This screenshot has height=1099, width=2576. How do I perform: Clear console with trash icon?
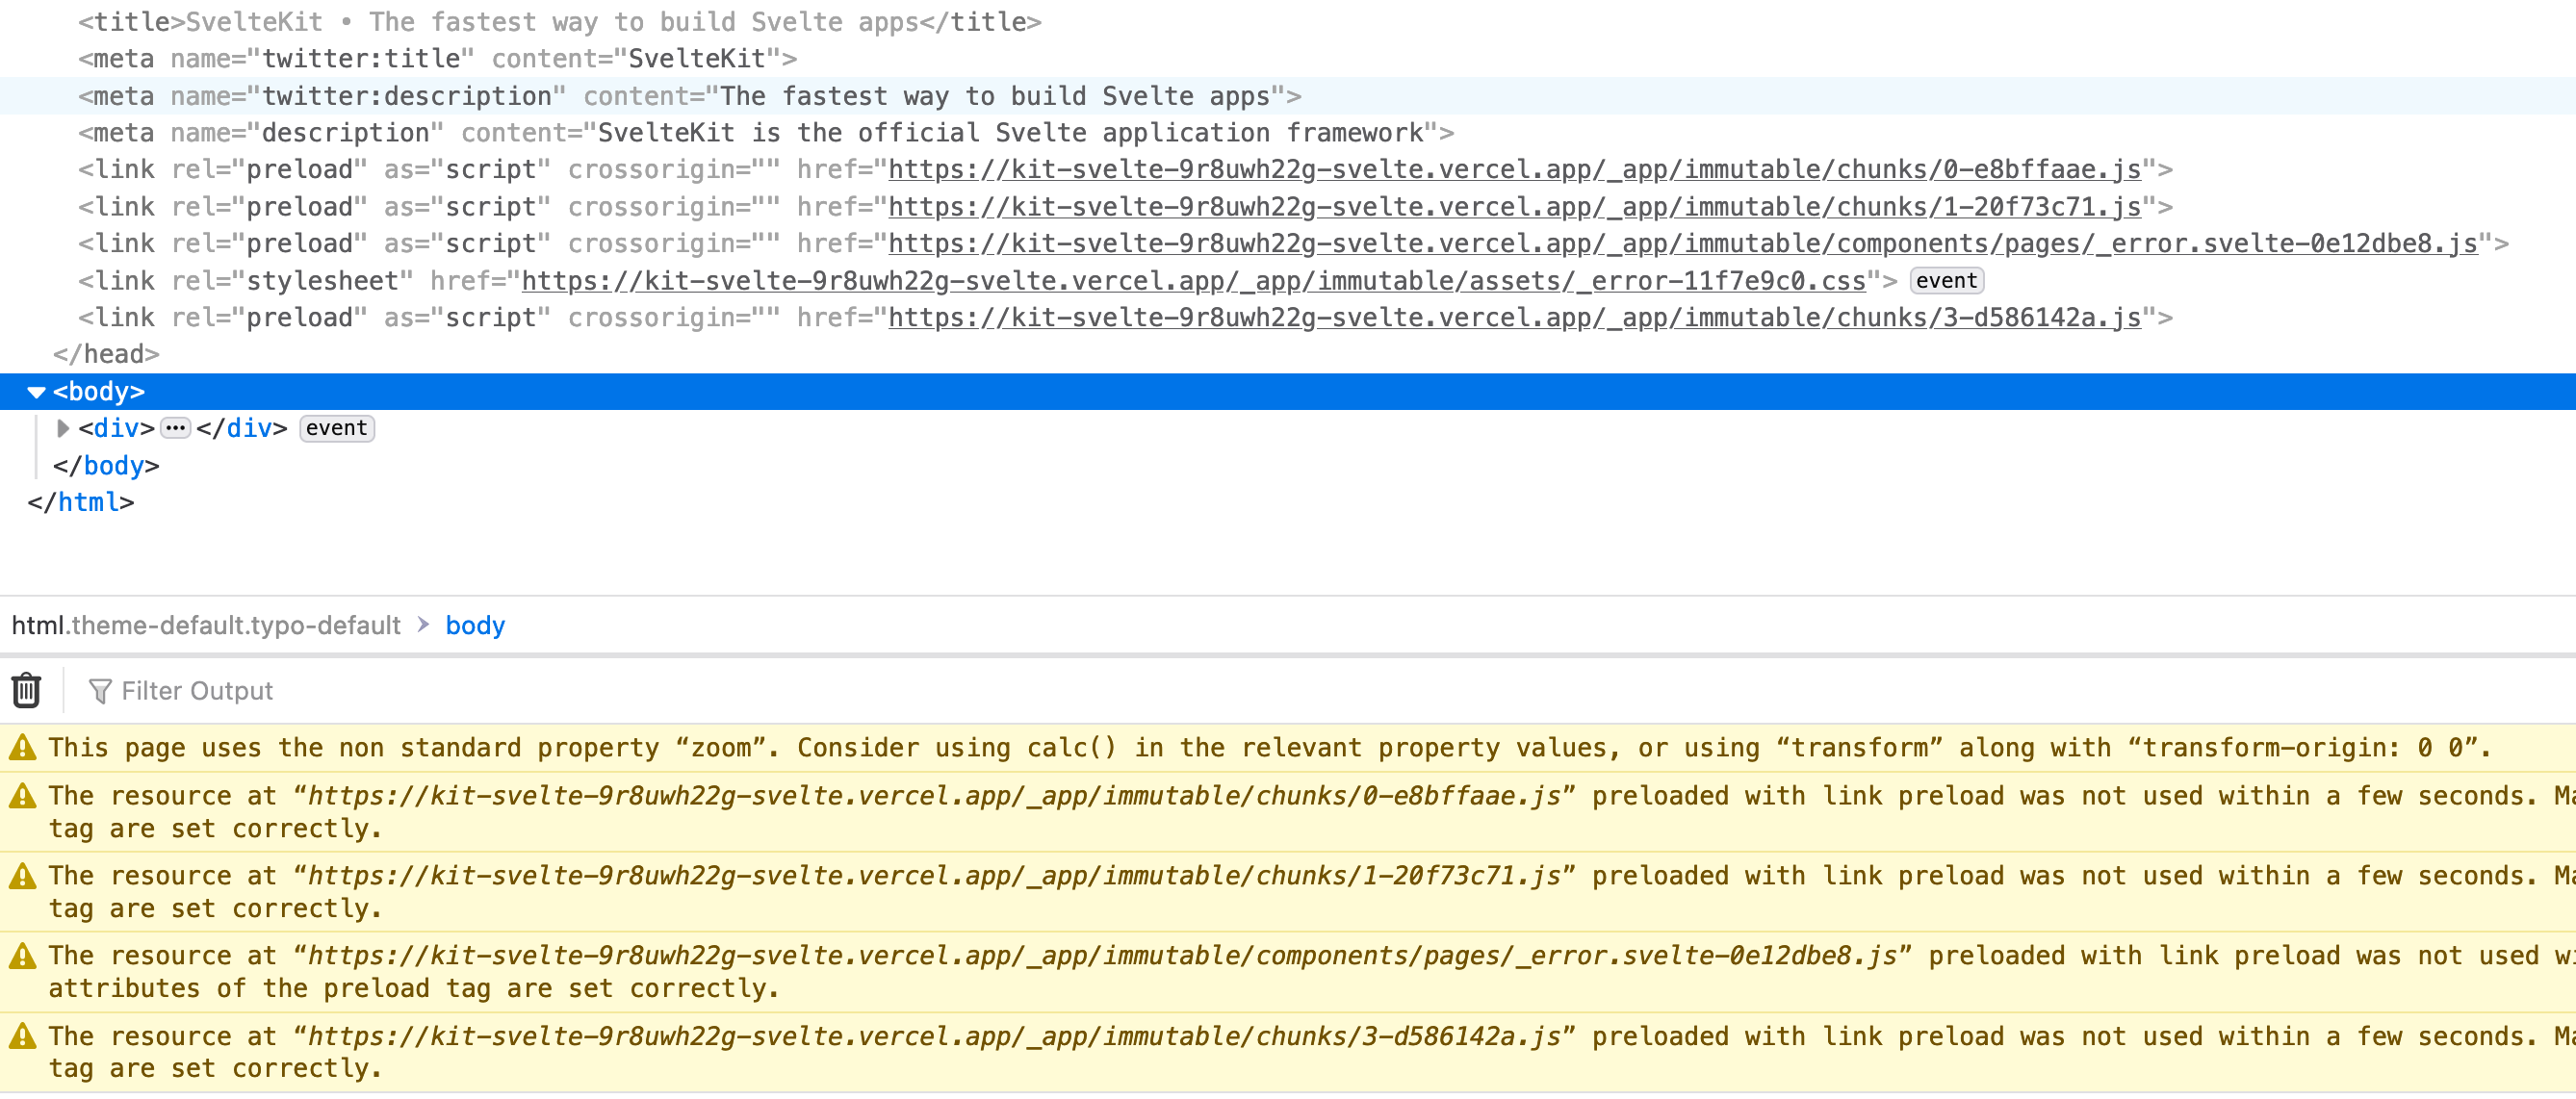[x=26, y=690]
